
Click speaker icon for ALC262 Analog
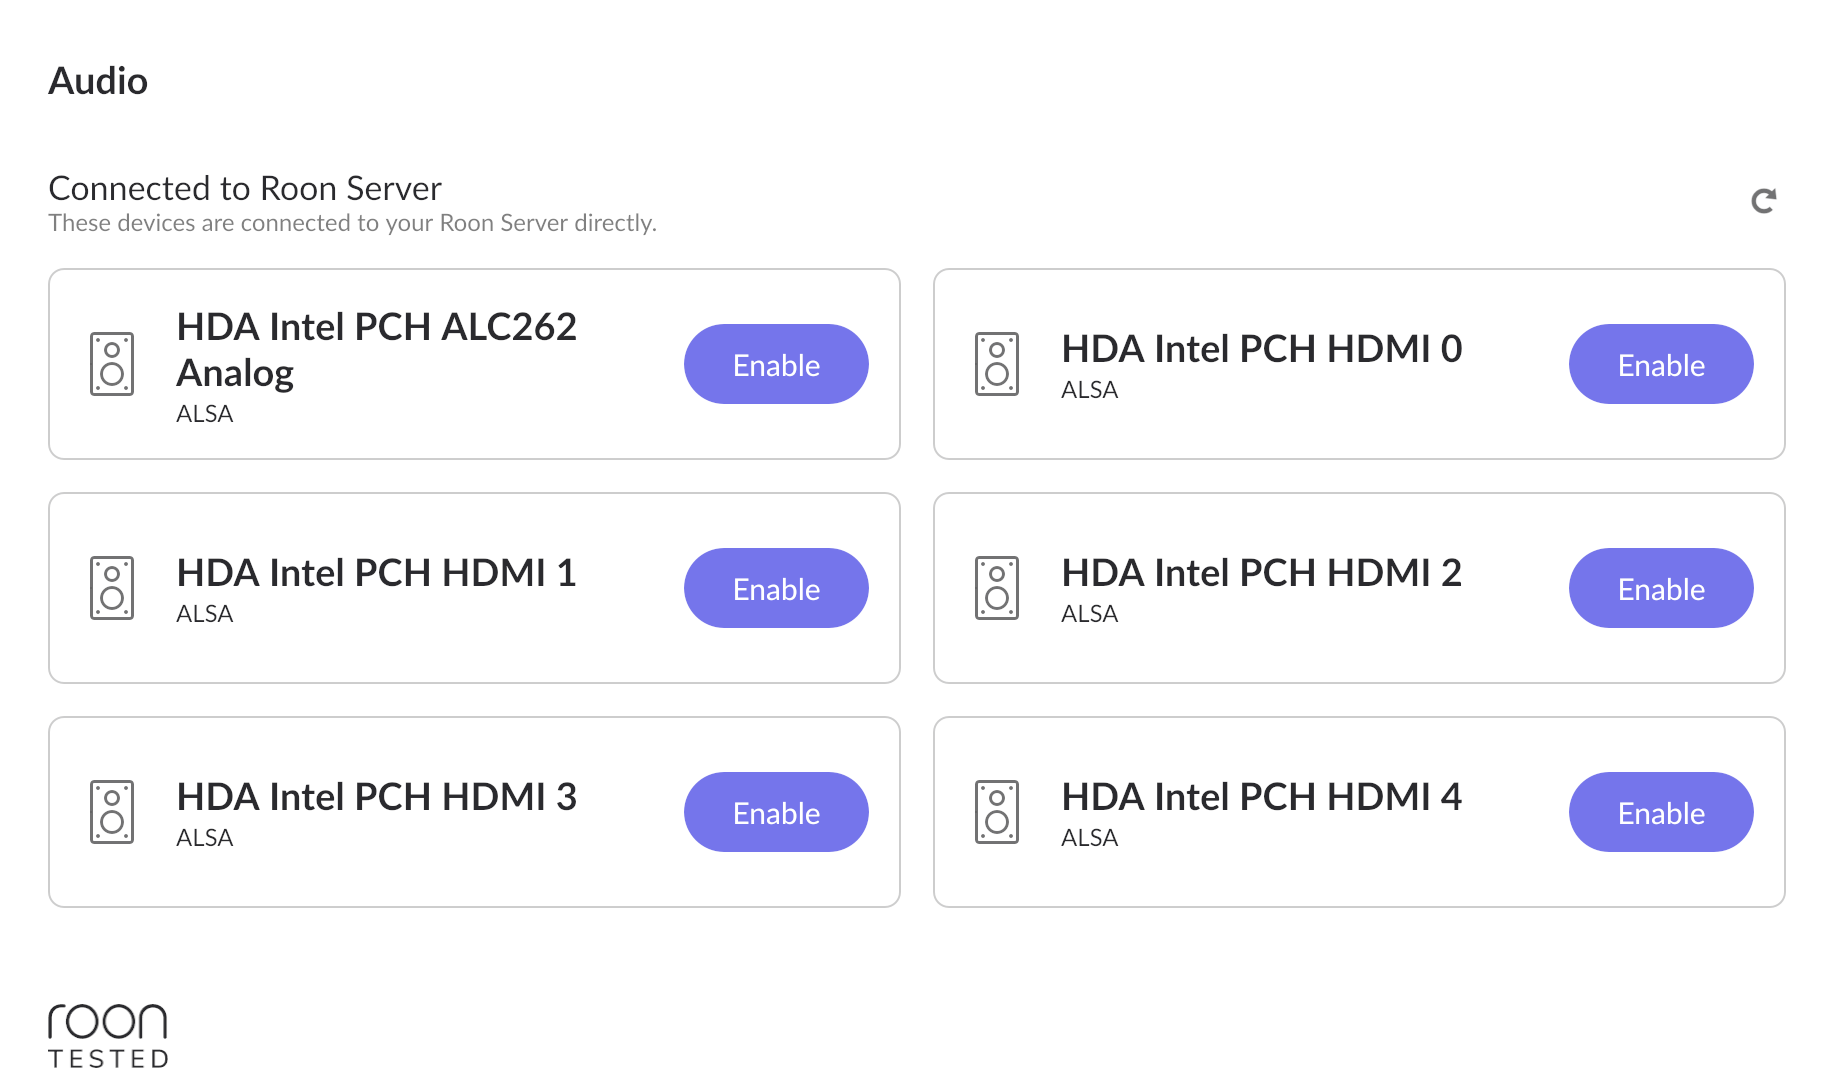112,364
